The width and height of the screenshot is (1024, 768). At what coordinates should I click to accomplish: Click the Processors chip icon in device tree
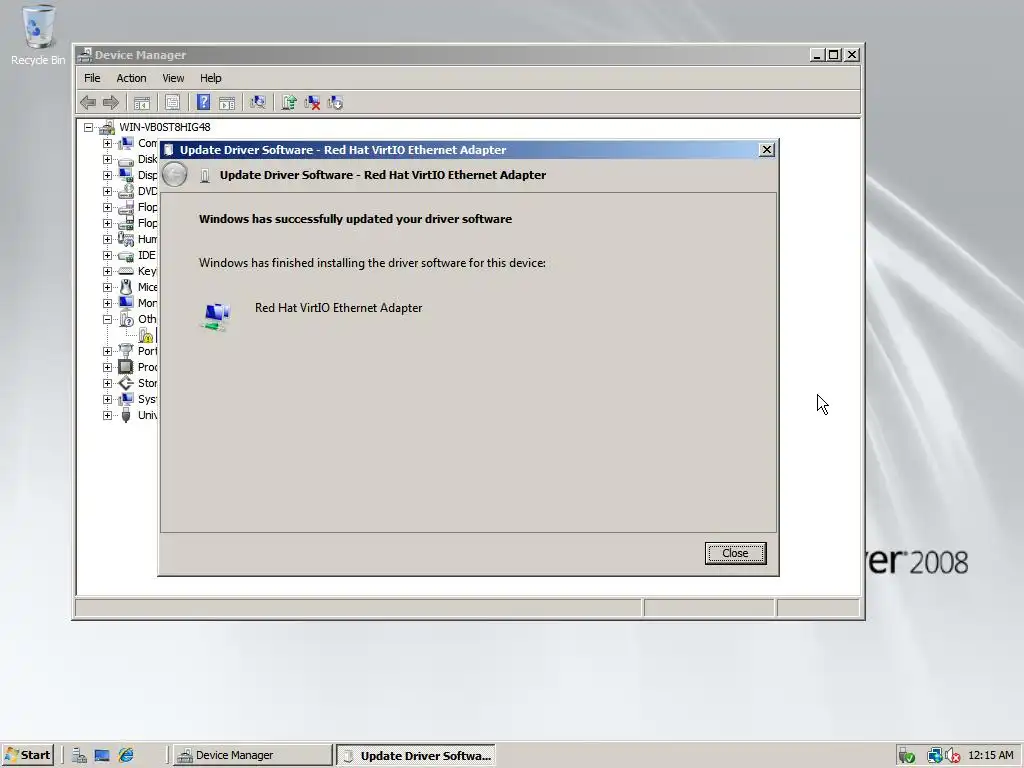click(x=125, y=367)
